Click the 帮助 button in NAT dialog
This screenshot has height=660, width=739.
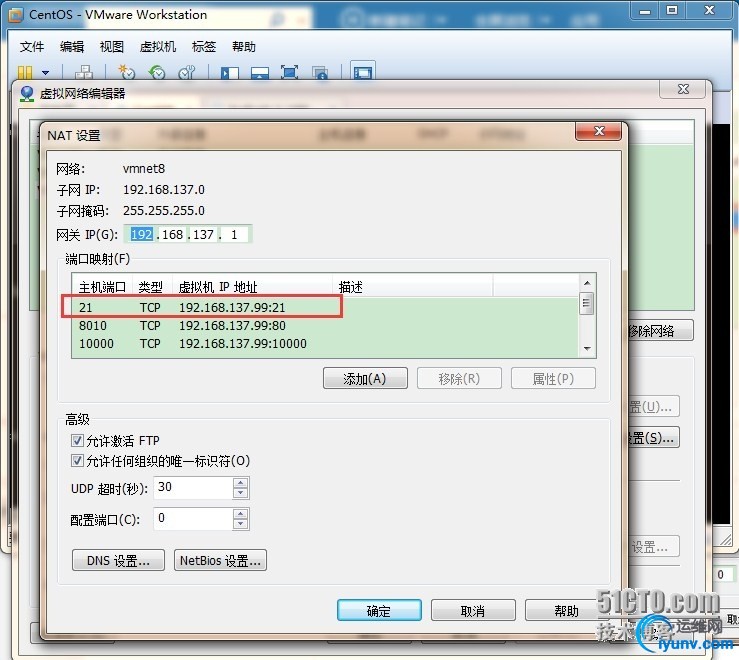[x=566, y=611]
